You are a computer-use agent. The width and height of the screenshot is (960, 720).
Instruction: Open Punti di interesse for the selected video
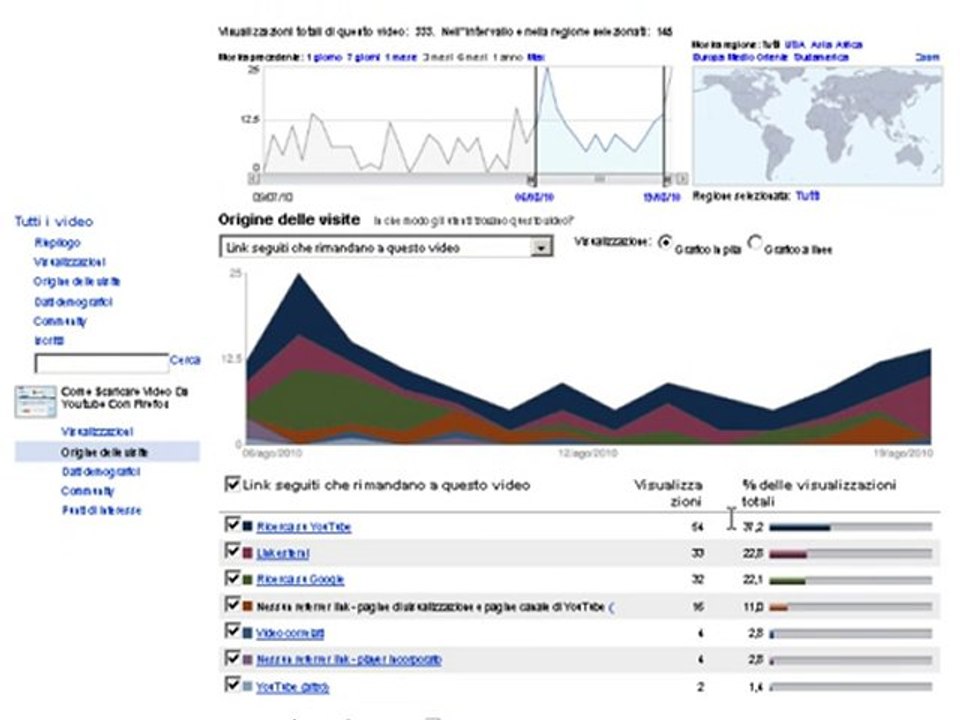[102, 510]
